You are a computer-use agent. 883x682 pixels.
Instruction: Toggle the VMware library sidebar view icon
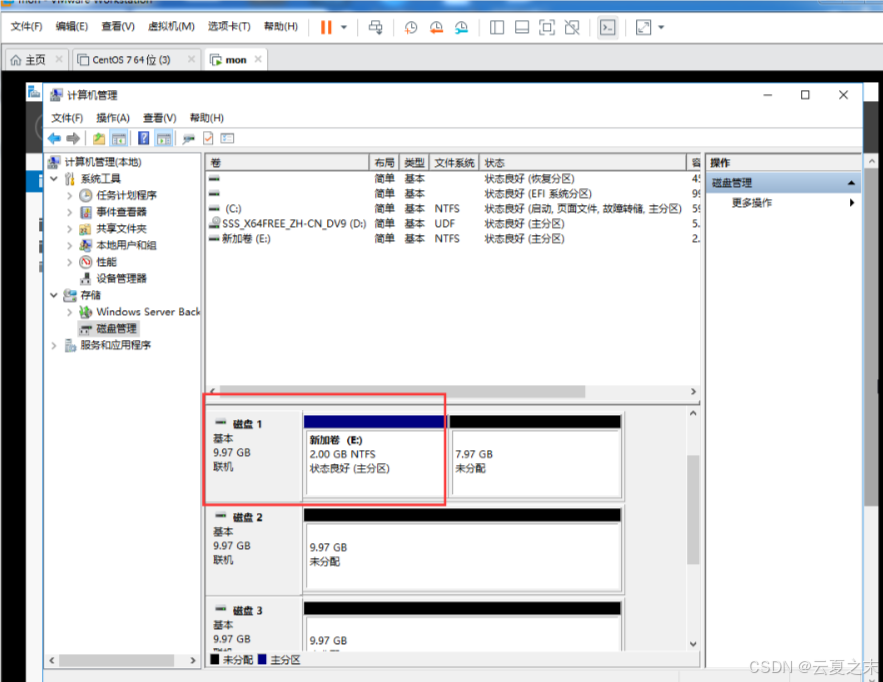click(497, 27)
